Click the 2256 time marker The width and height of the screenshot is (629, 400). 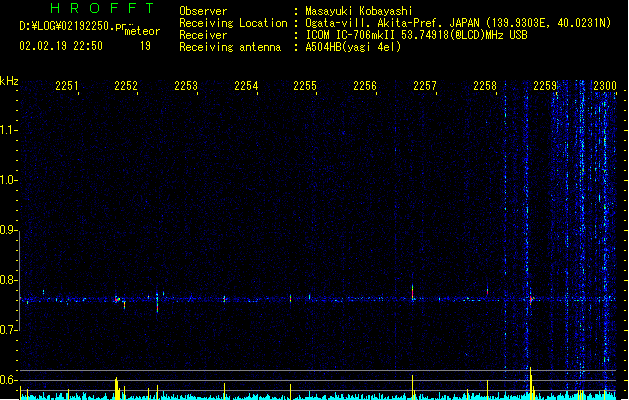365,86
